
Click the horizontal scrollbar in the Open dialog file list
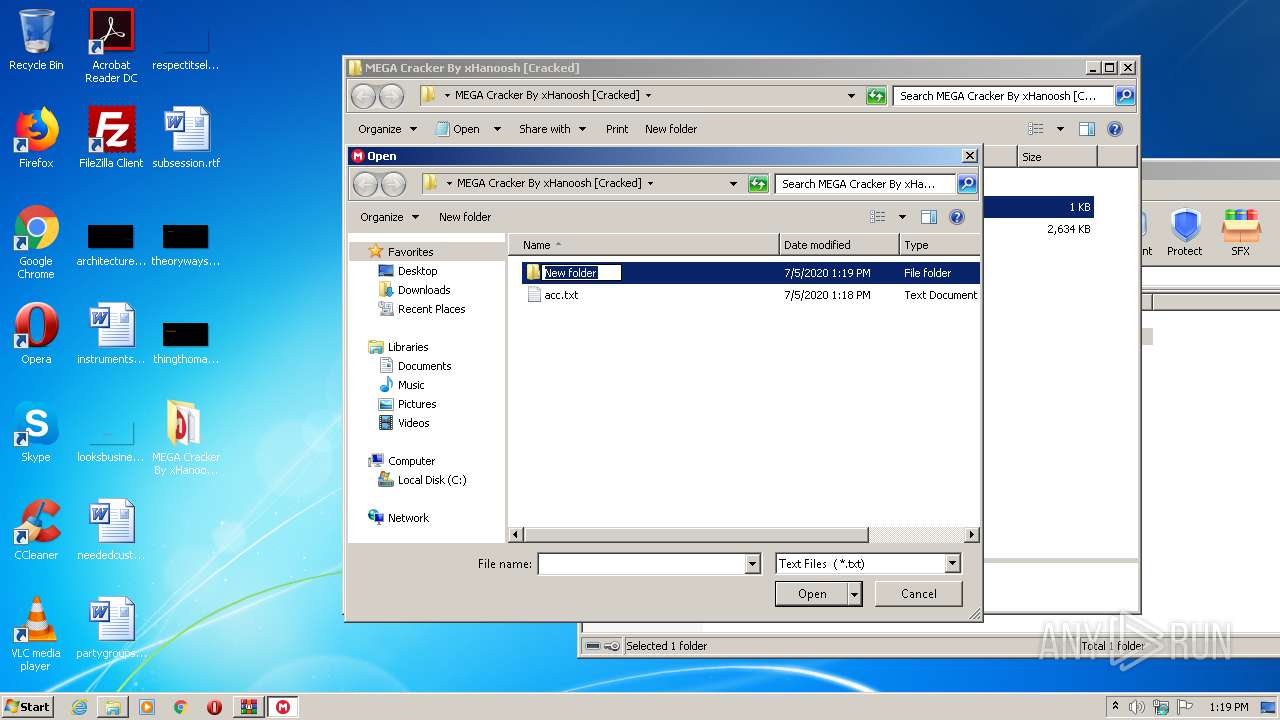point(696,535)
